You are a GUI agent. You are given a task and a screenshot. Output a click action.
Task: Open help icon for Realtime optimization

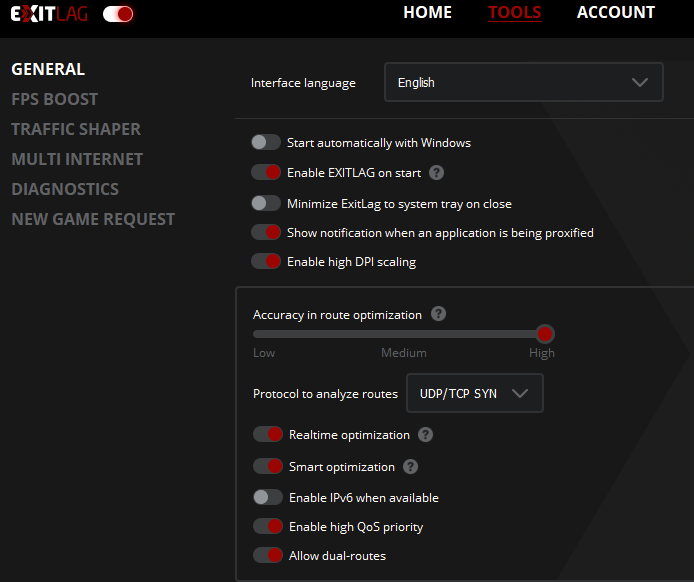tap(425, 435)
